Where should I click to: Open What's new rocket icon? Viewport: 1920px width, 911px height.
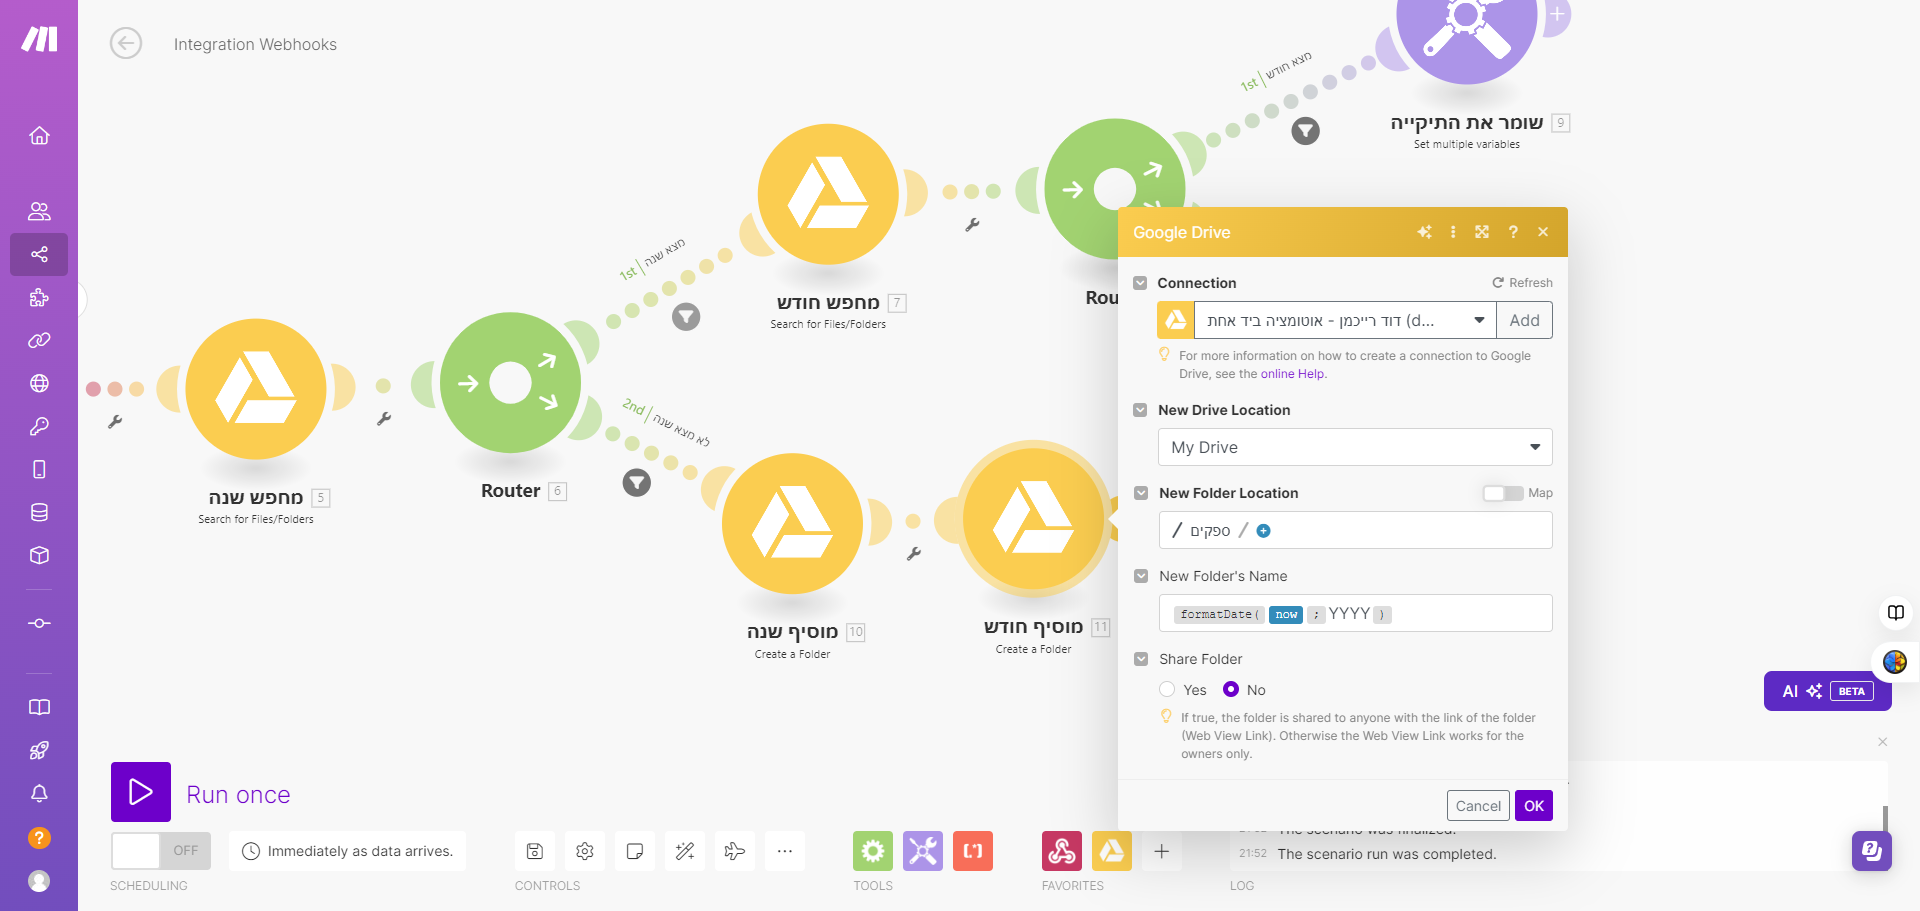pyautogui.click(x=39, y=751)
